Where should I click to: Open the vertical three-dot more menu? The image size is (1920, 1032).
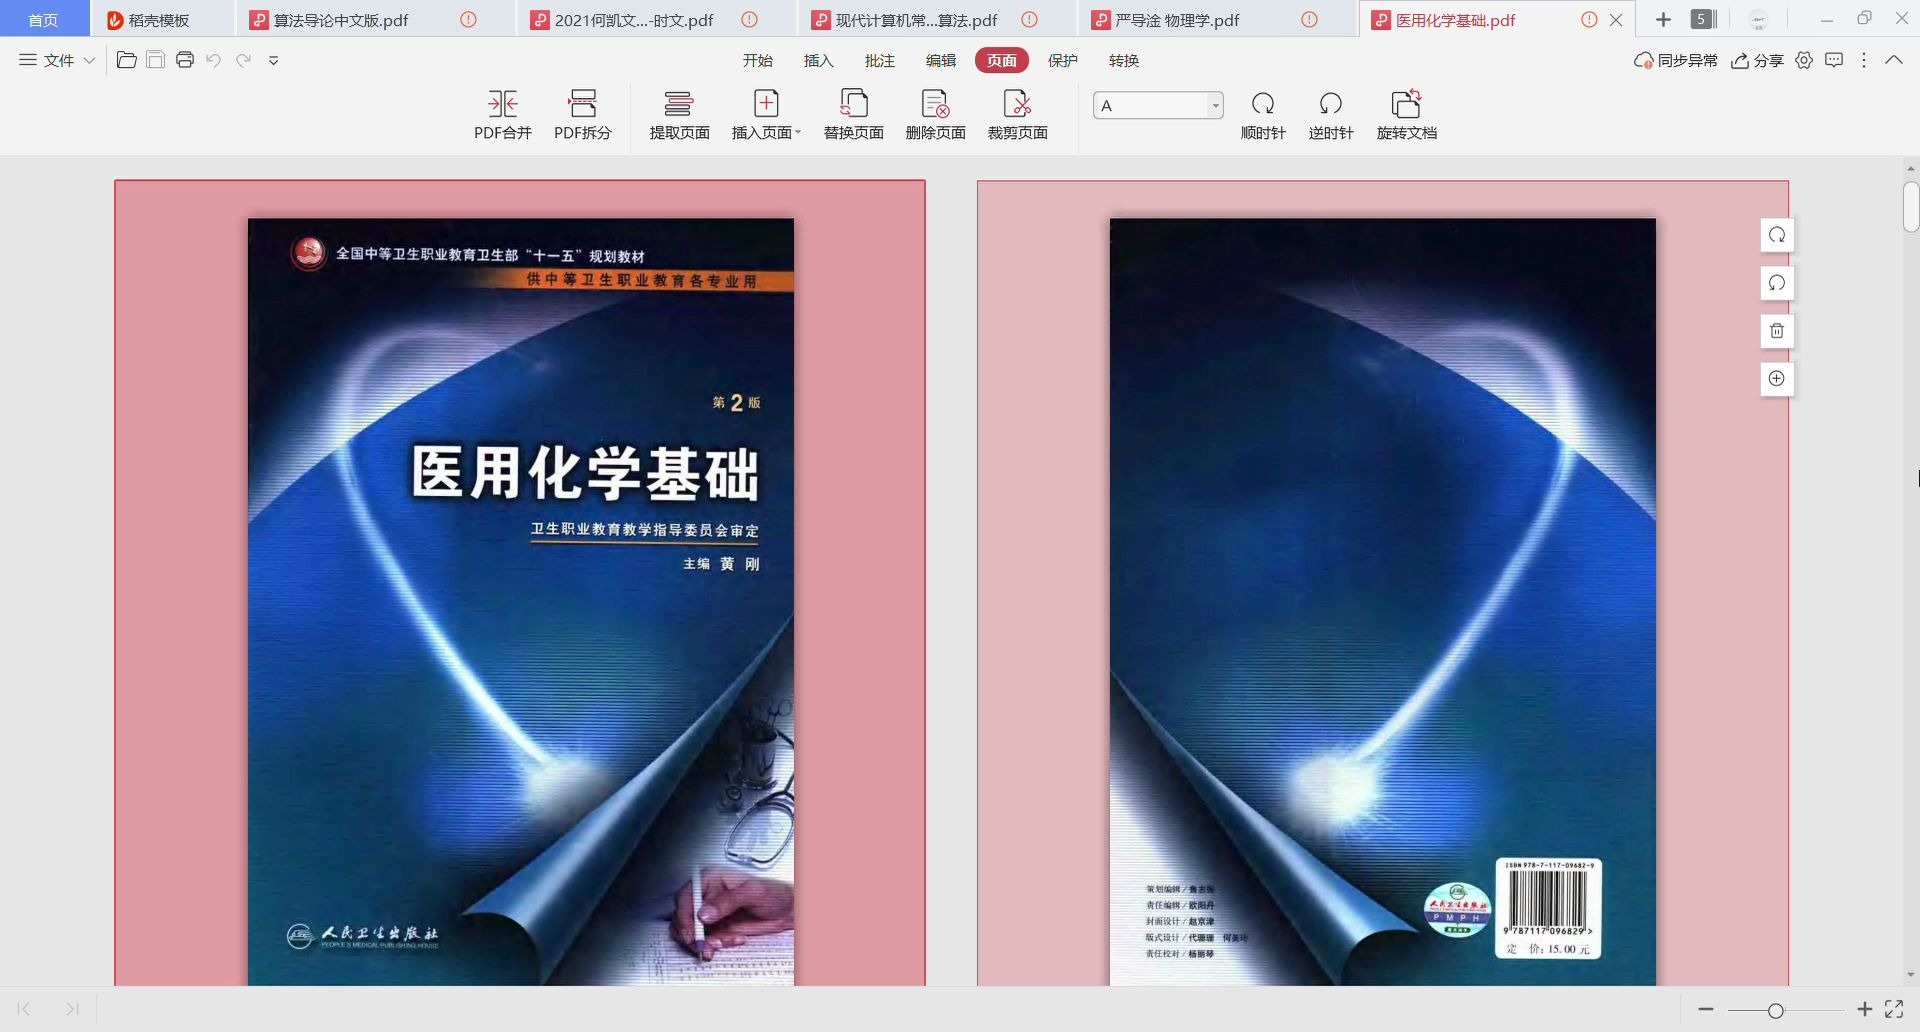(x=1864, y=60)
